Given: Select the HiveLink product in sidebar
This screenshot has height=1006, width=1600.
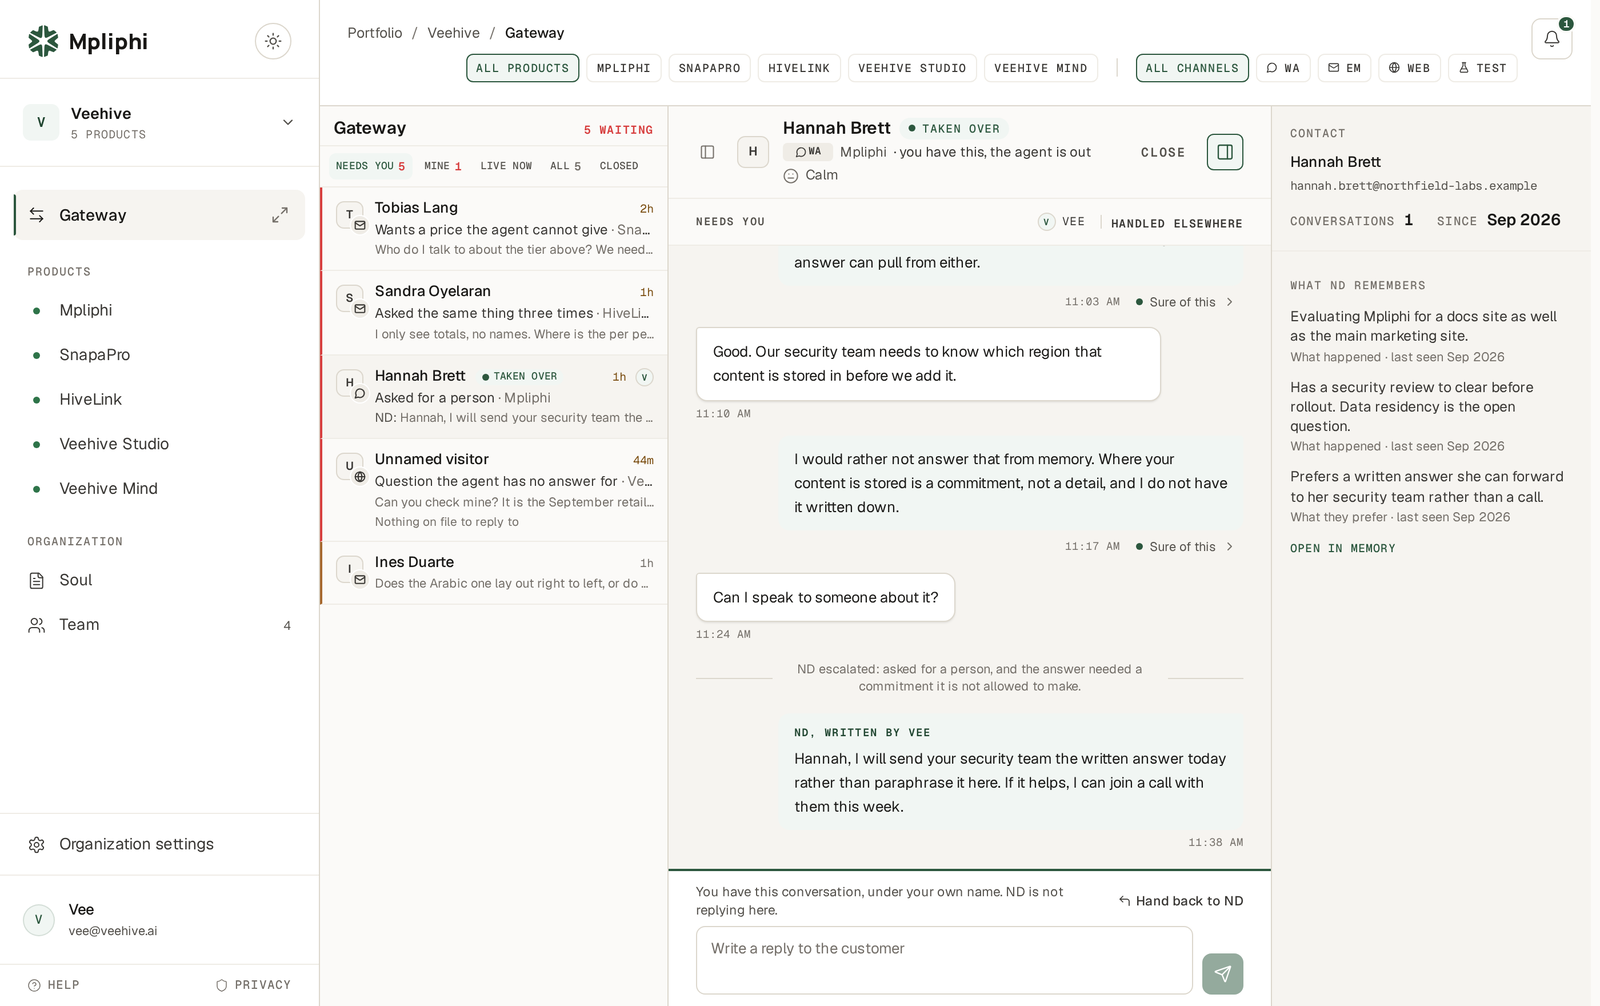Looking at the screenshot, I should [160, 399].
